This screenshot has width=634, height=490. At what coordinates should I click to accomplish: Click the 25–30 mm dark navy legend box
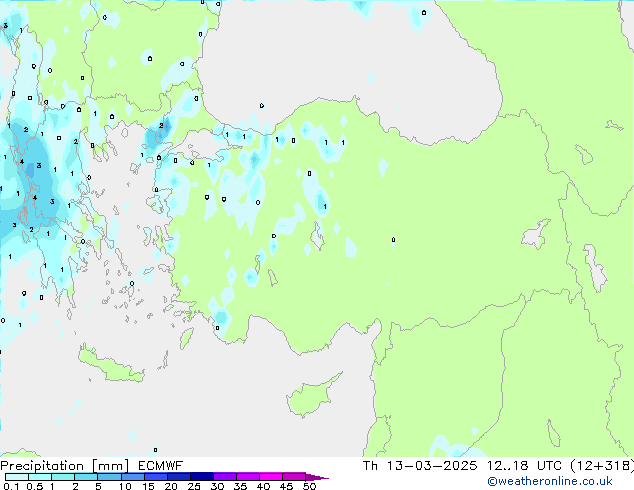[201, 477]
